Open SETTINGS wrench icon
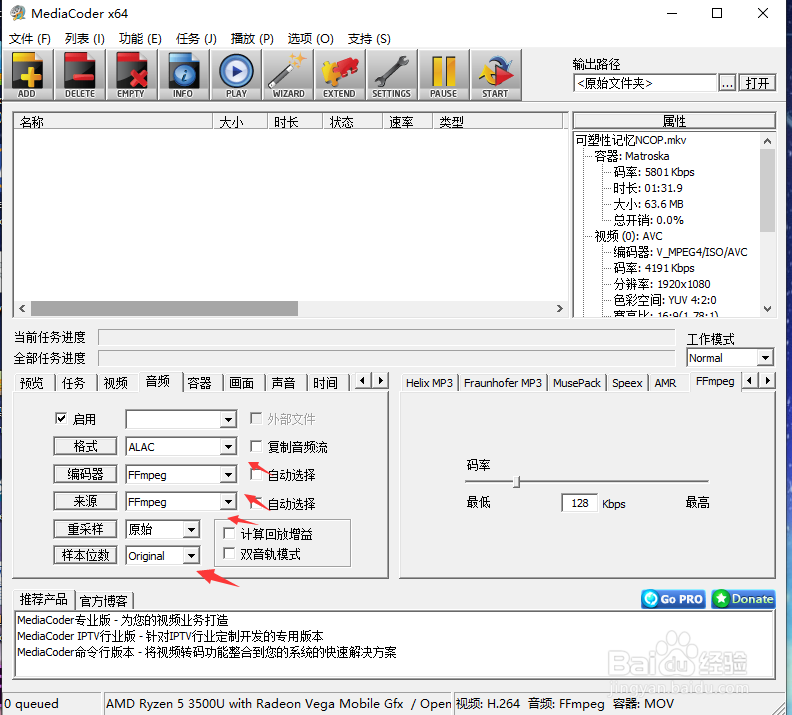This screenshot has width=792, height=715. click(392, 75)
